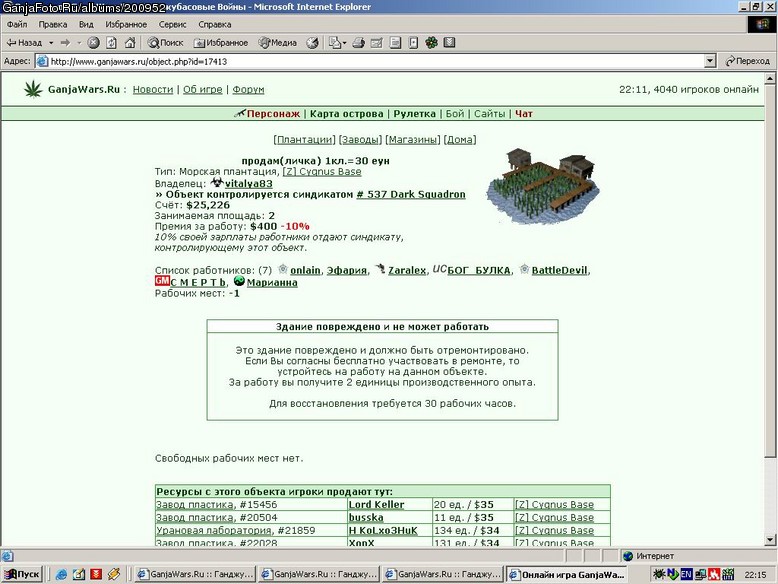Open Карта острова in the navigation bar
Image resolution: width=778 pixels, height=584 pixels.
click(346, 114)
